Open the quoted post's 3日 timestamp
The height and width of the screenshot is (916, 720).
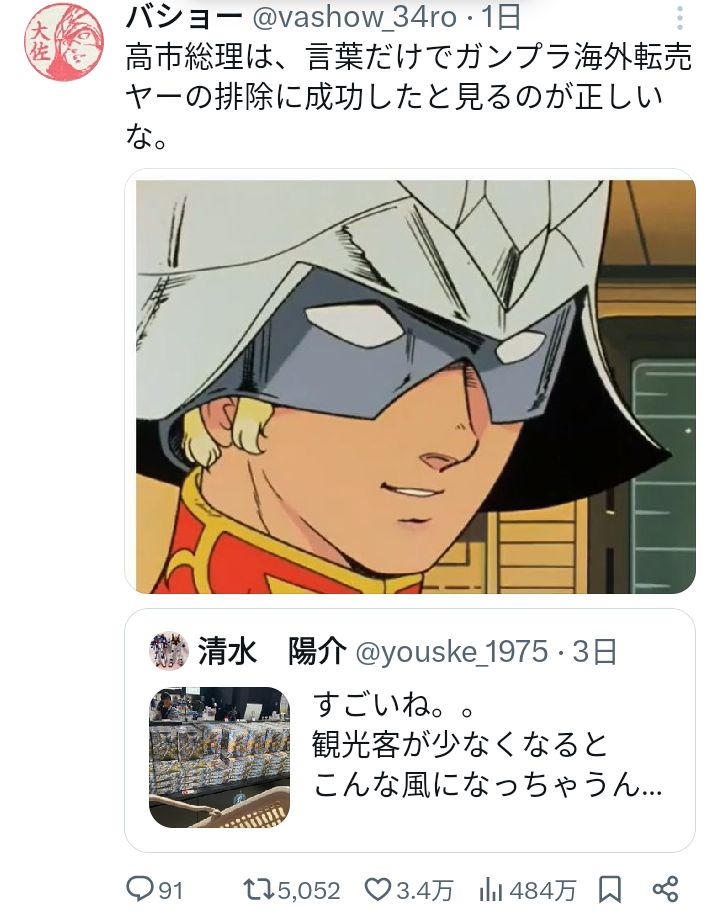[x=594, y=652]
